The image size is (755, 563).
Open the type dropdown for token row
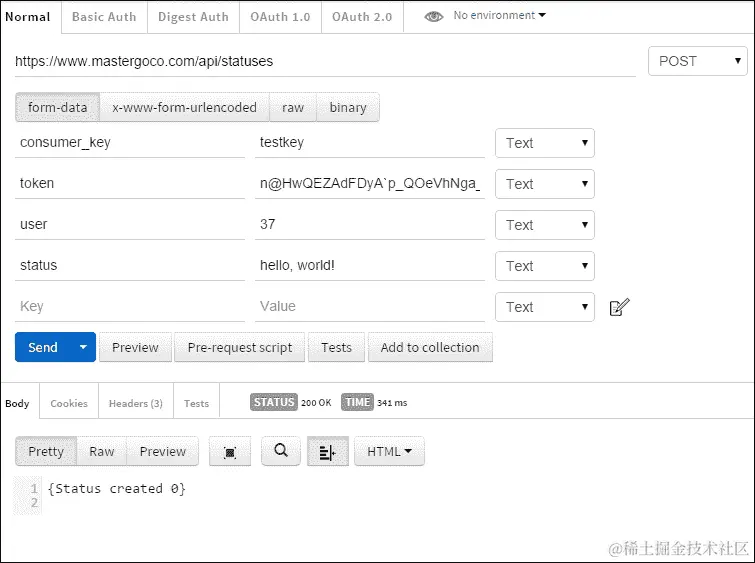pos(545,184)
